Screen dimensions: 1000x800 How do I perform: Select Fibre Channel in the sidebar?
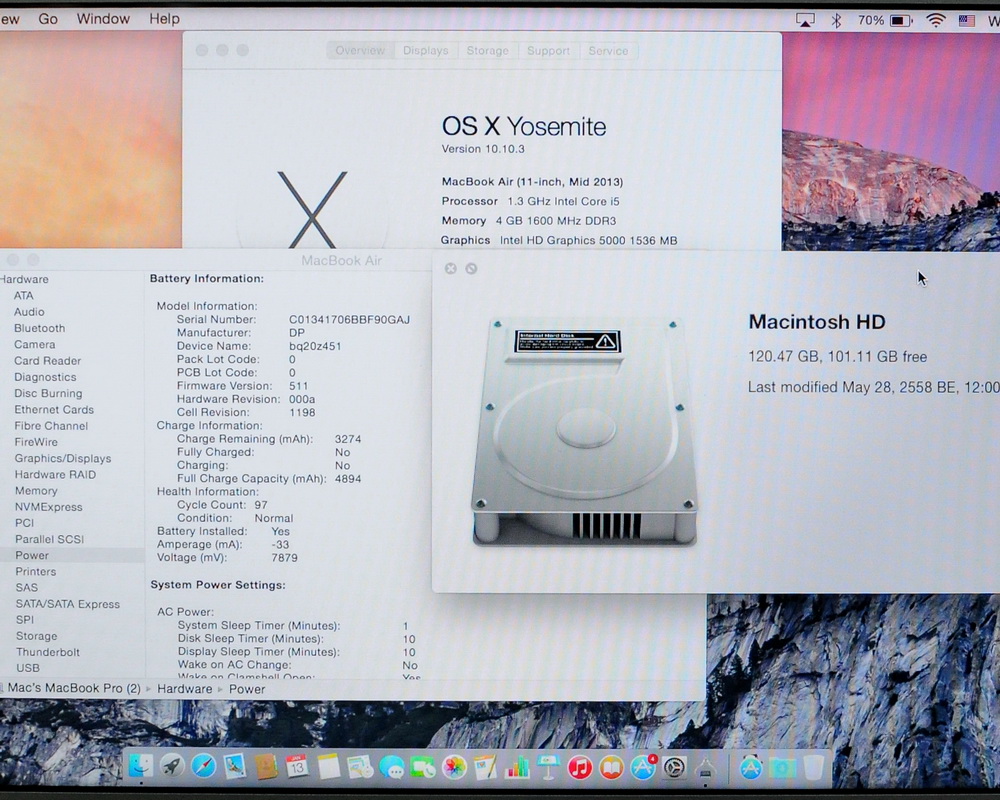[51, 426]
